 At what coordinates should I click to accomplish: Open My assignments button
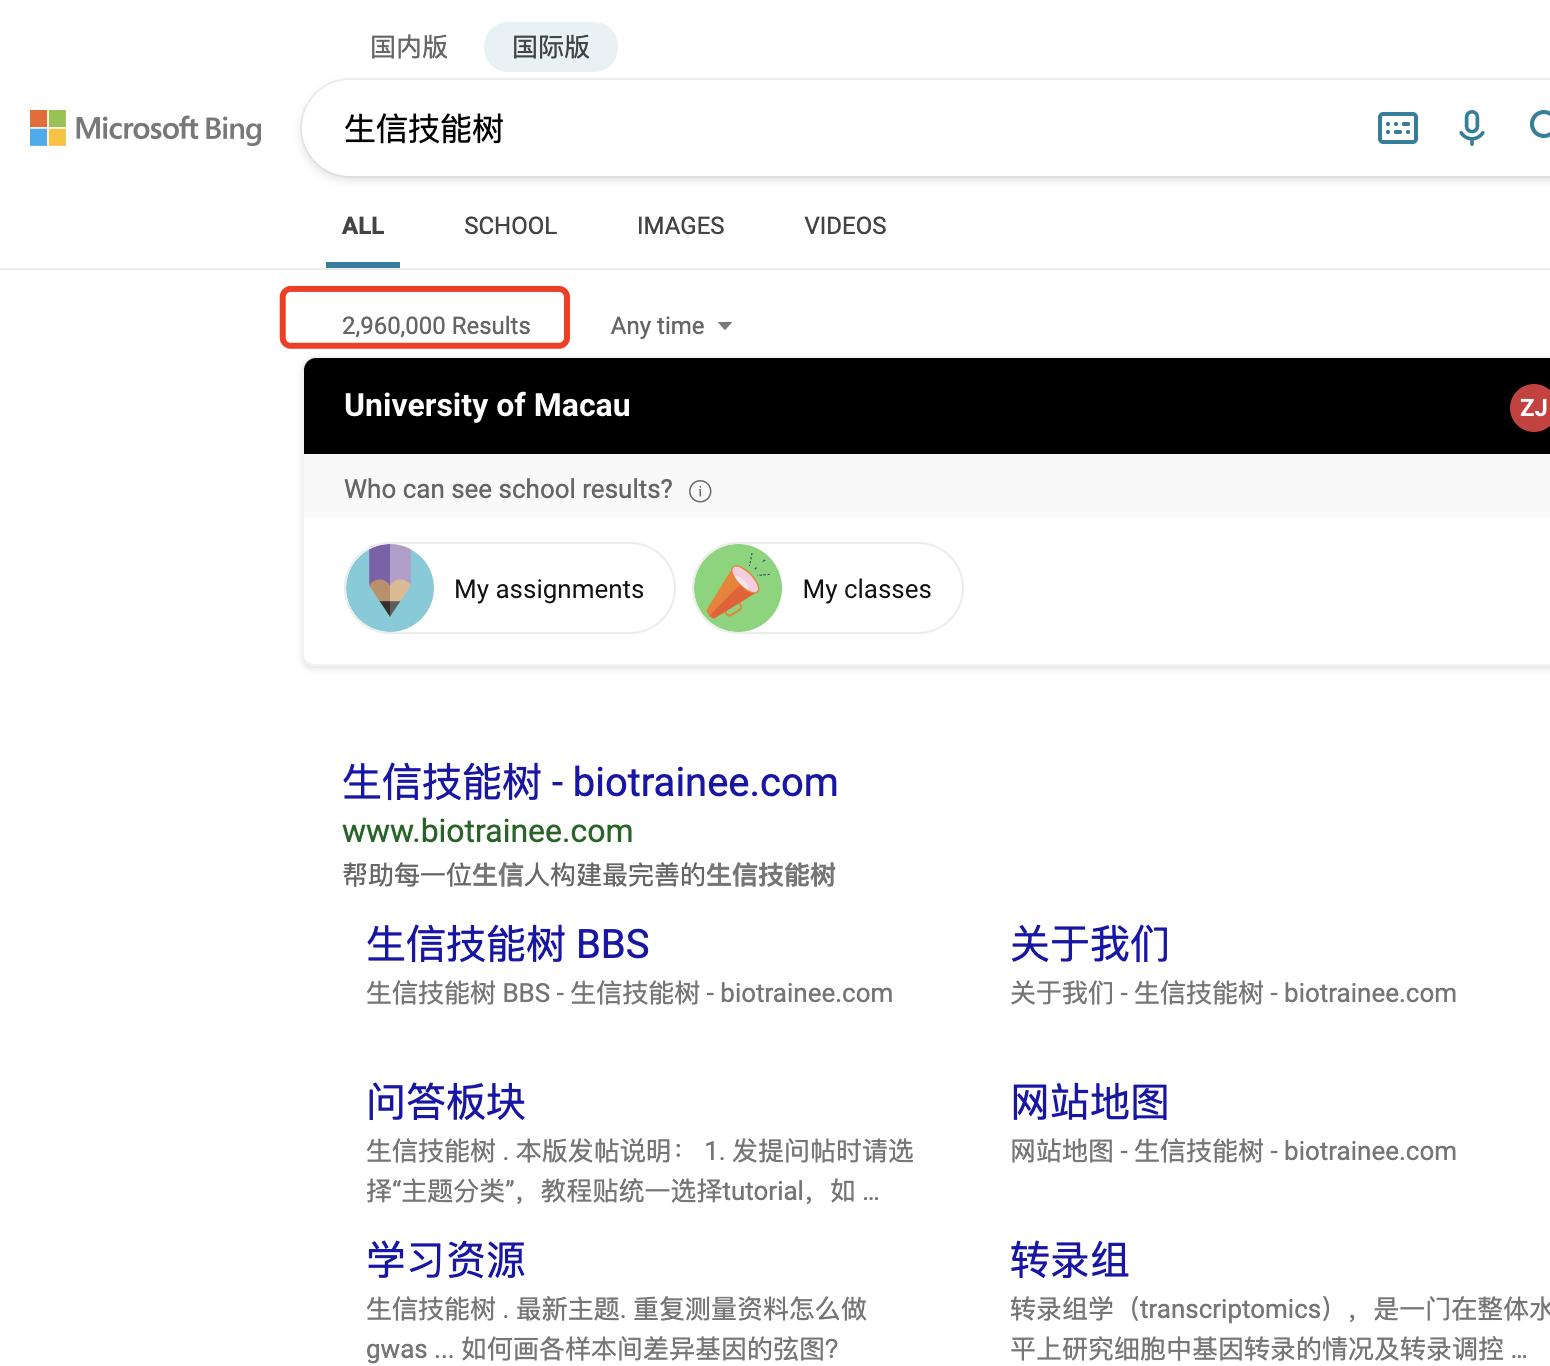[510, 588]
